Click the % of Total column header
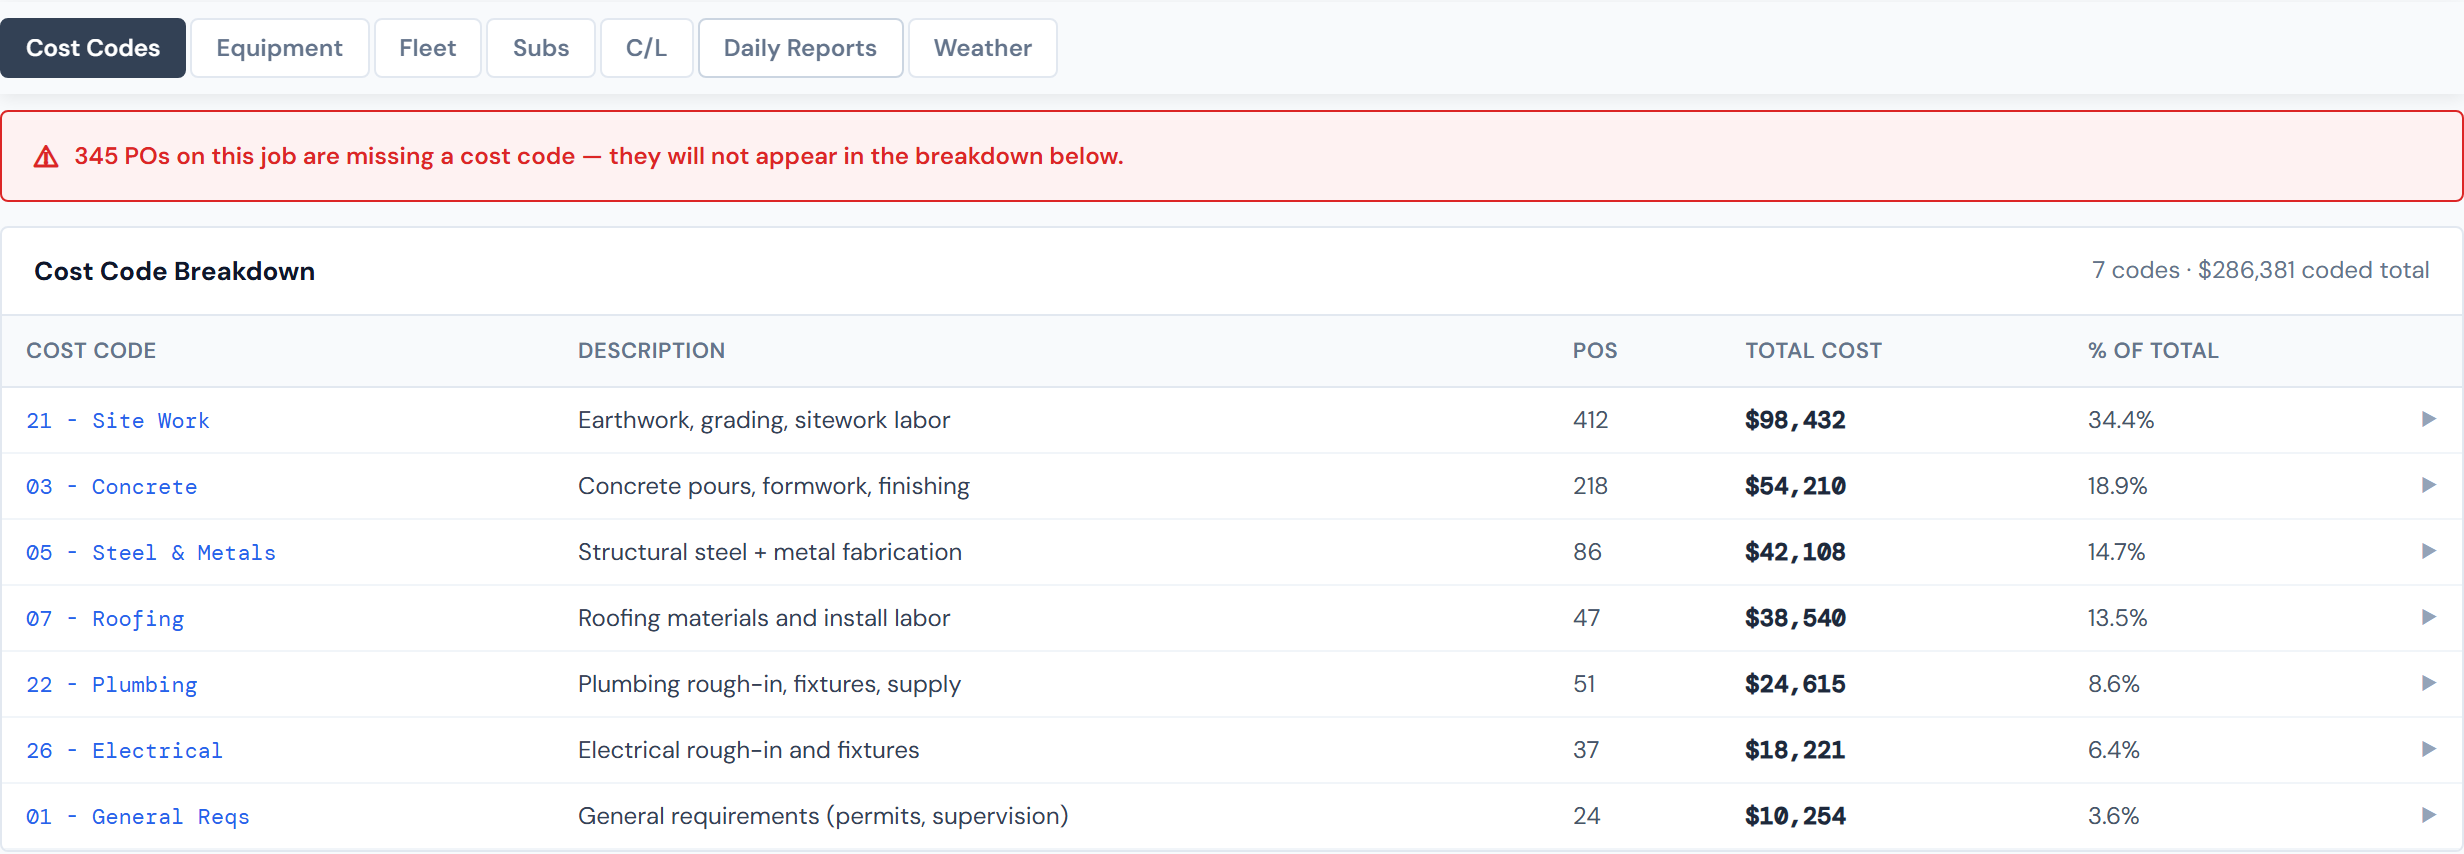Screen dimensions: 2464x854 2152,351
